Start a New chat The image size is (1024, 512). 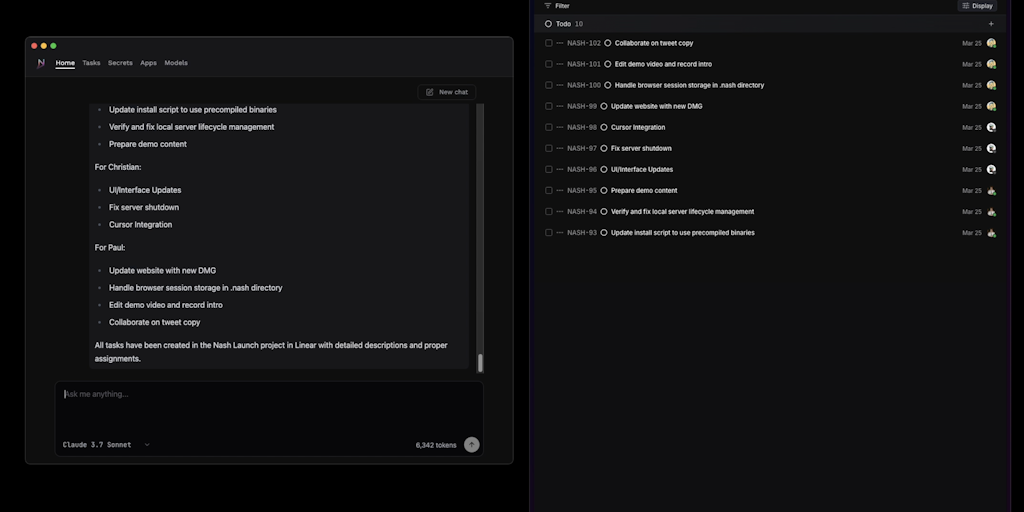[447, 92]
